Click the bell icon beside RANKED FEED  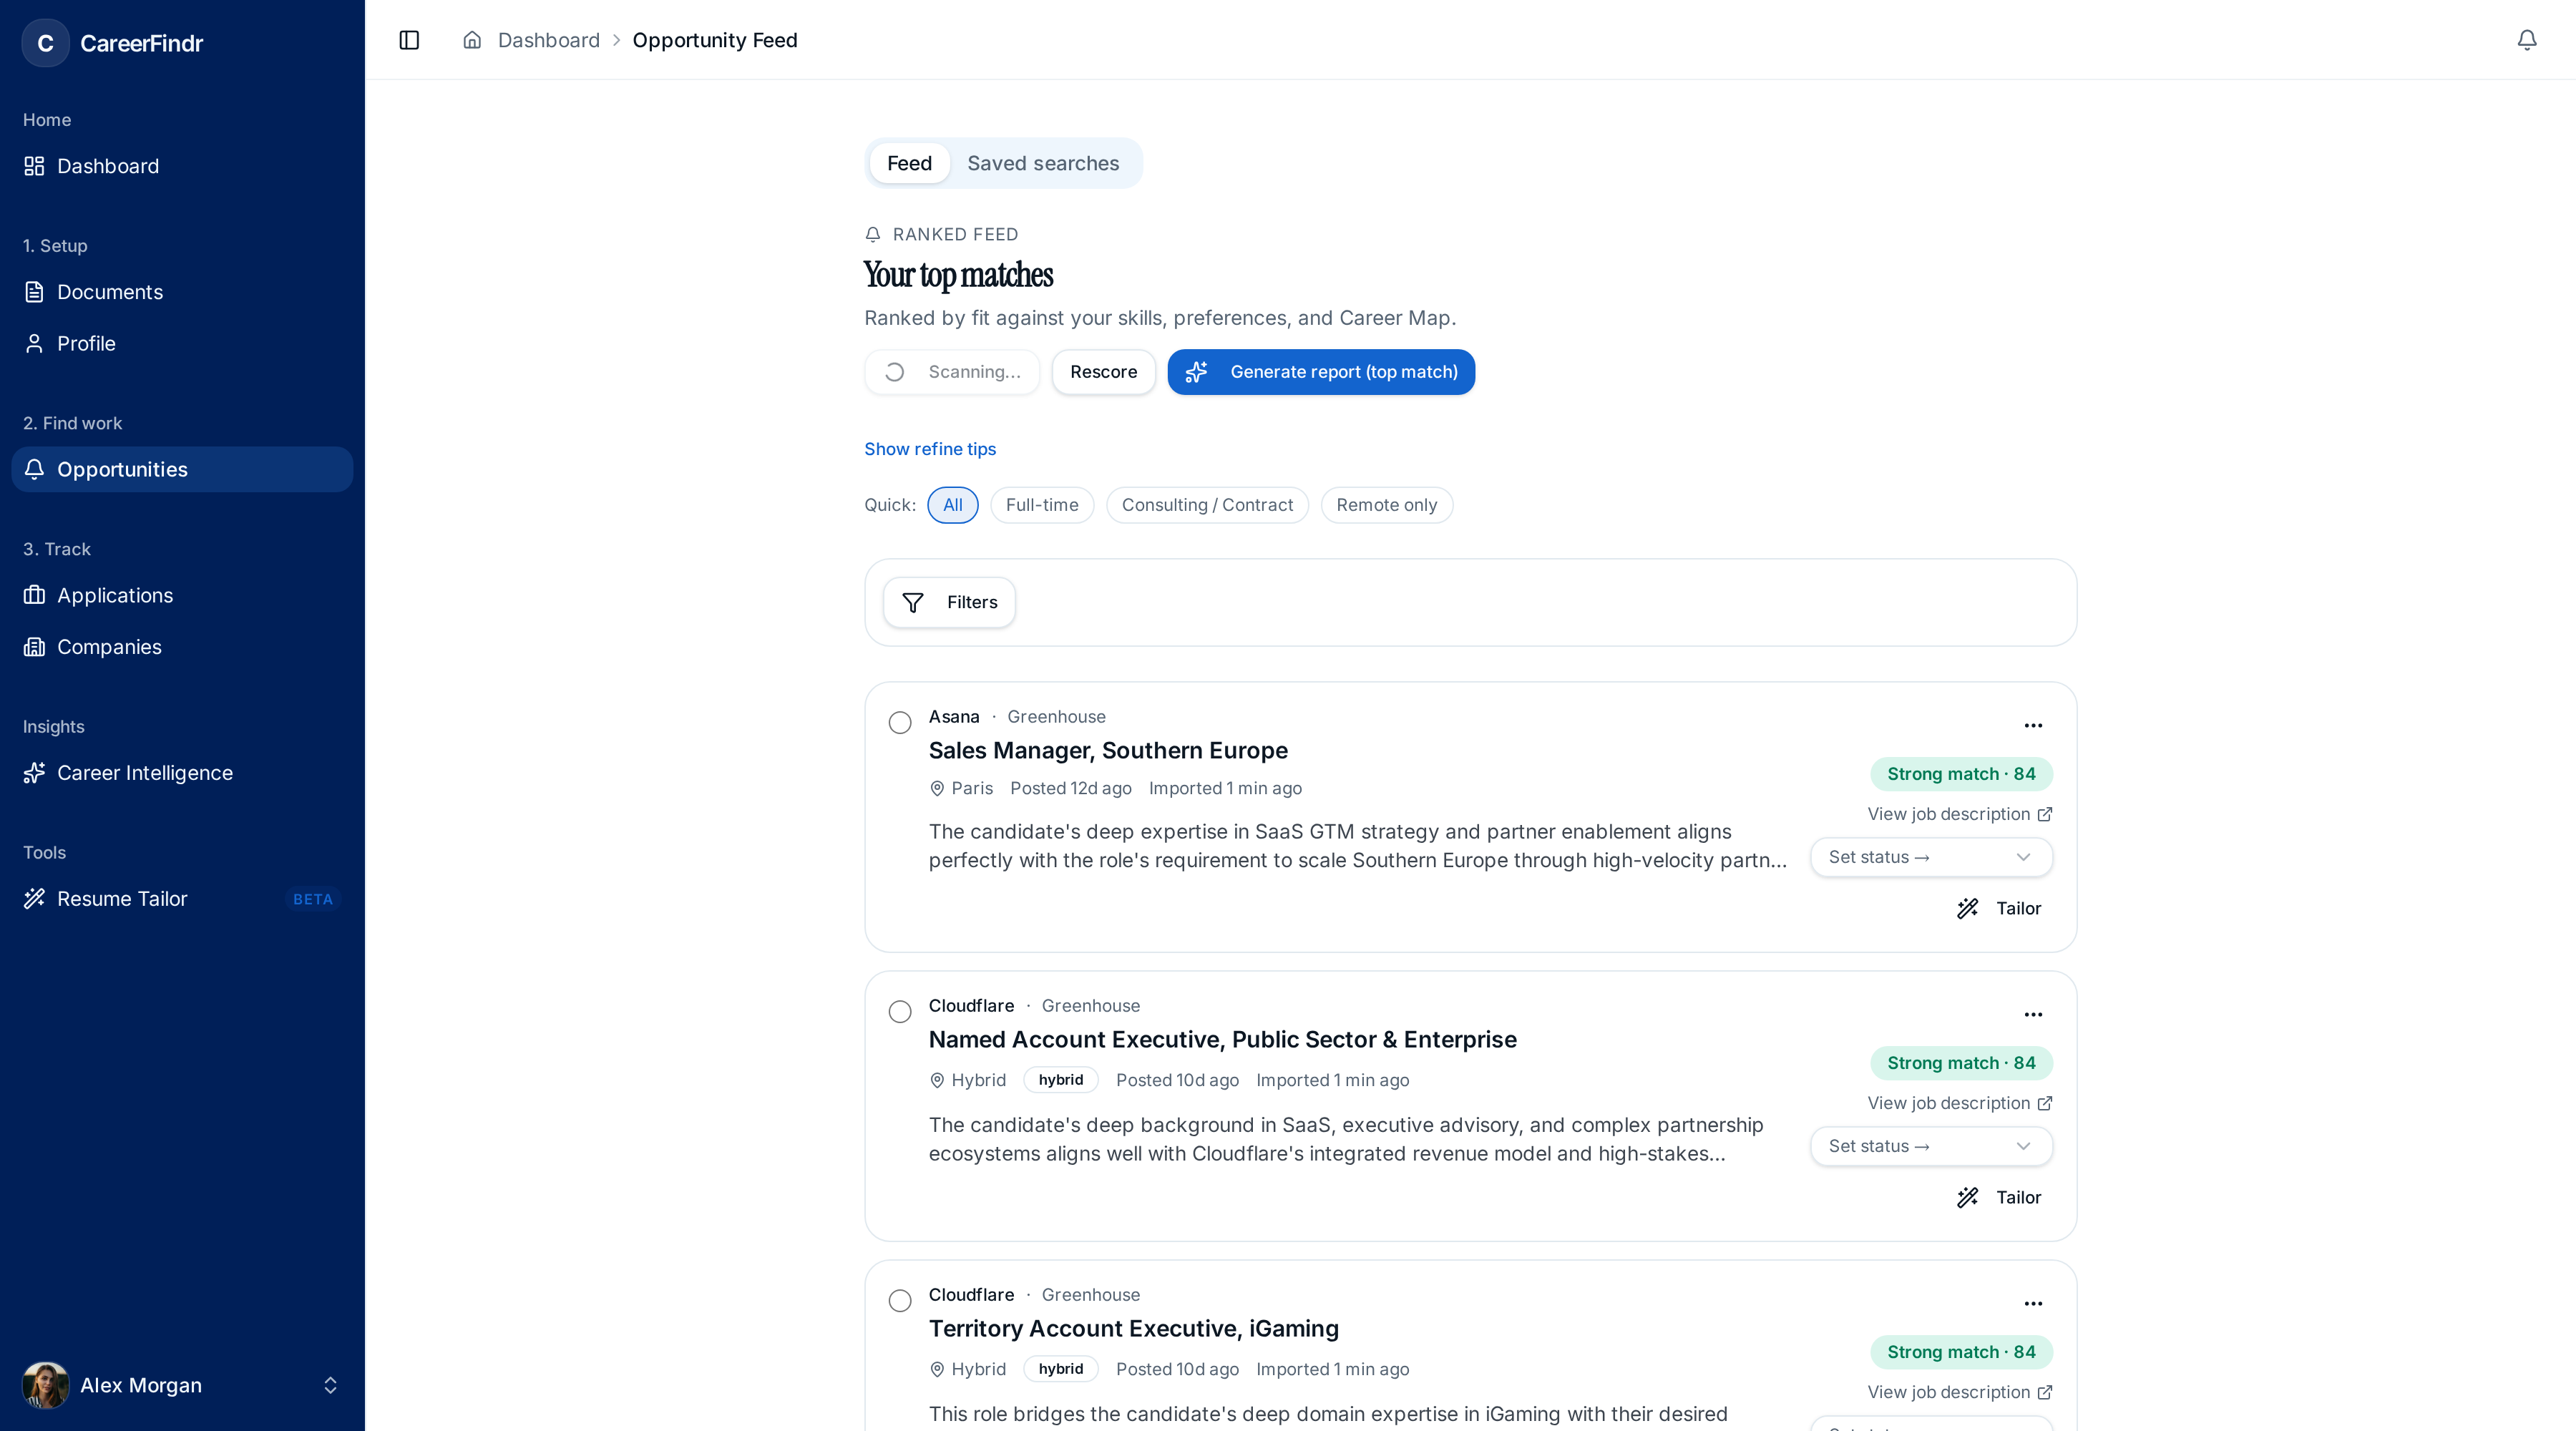pyautogui.click(x=872, y=234)
